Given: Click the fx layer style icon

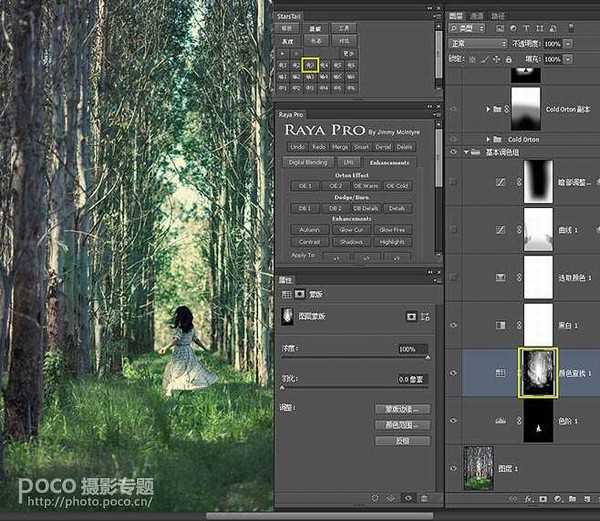Looking at the screenshot, I should 528,498.
